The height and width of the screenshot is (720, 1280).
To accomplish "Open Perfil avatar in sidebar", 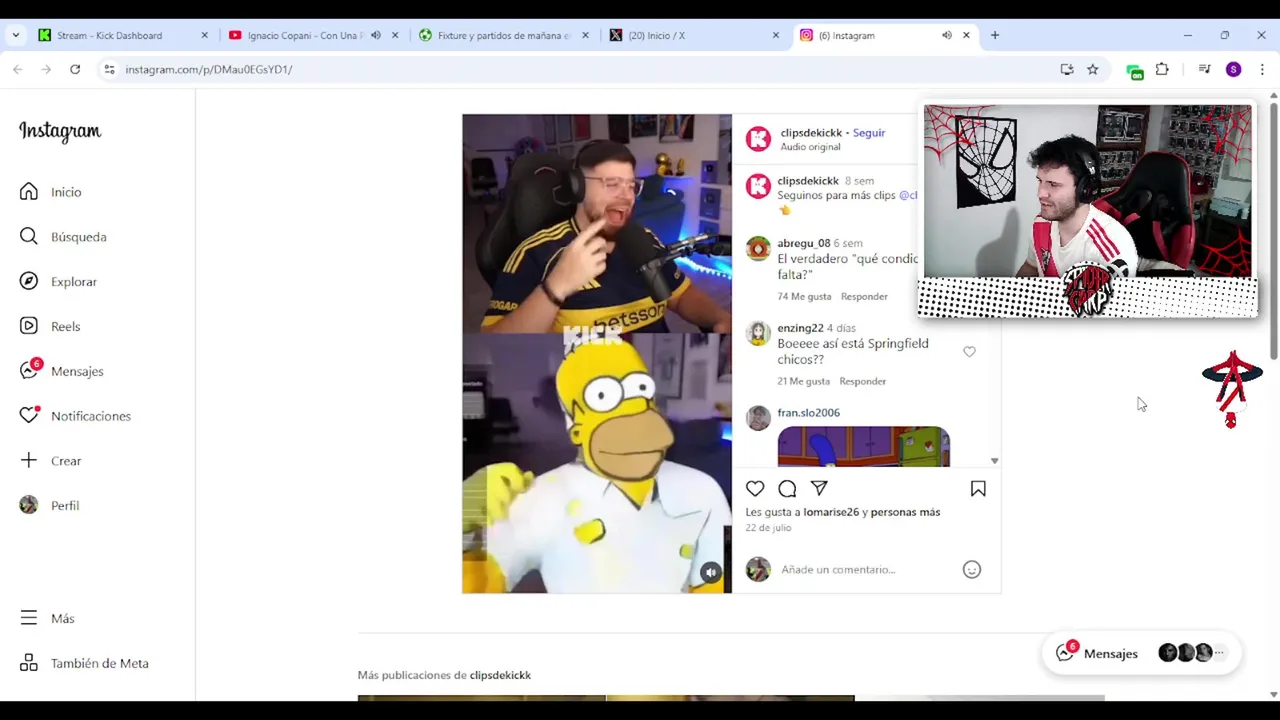I will pos(29,506).
